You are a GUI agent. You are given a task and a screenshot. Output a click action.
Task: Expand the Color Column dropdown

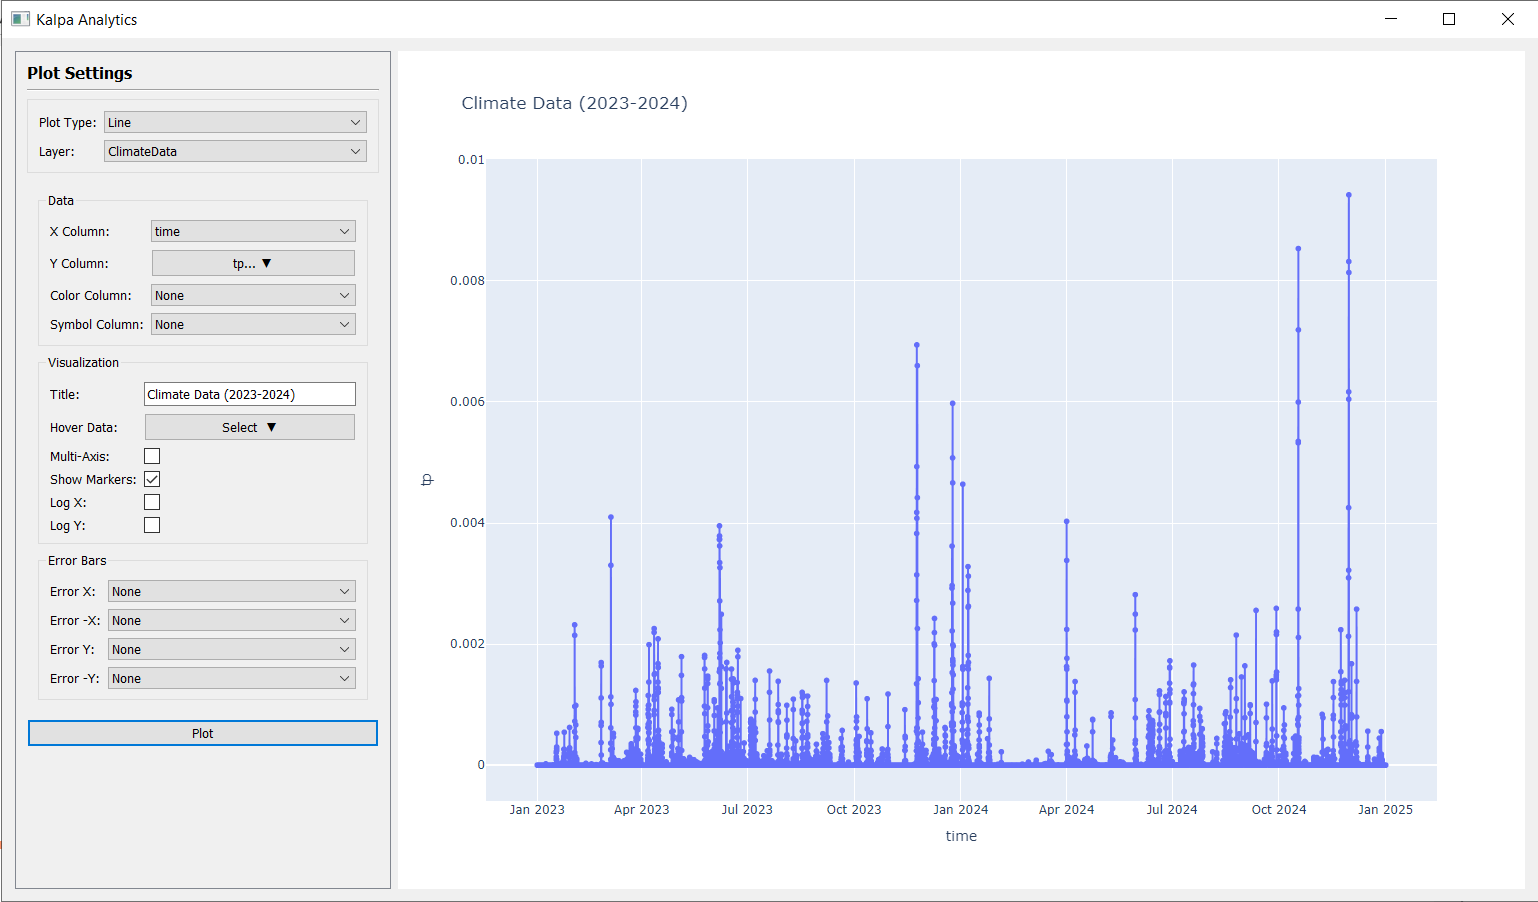253,296
